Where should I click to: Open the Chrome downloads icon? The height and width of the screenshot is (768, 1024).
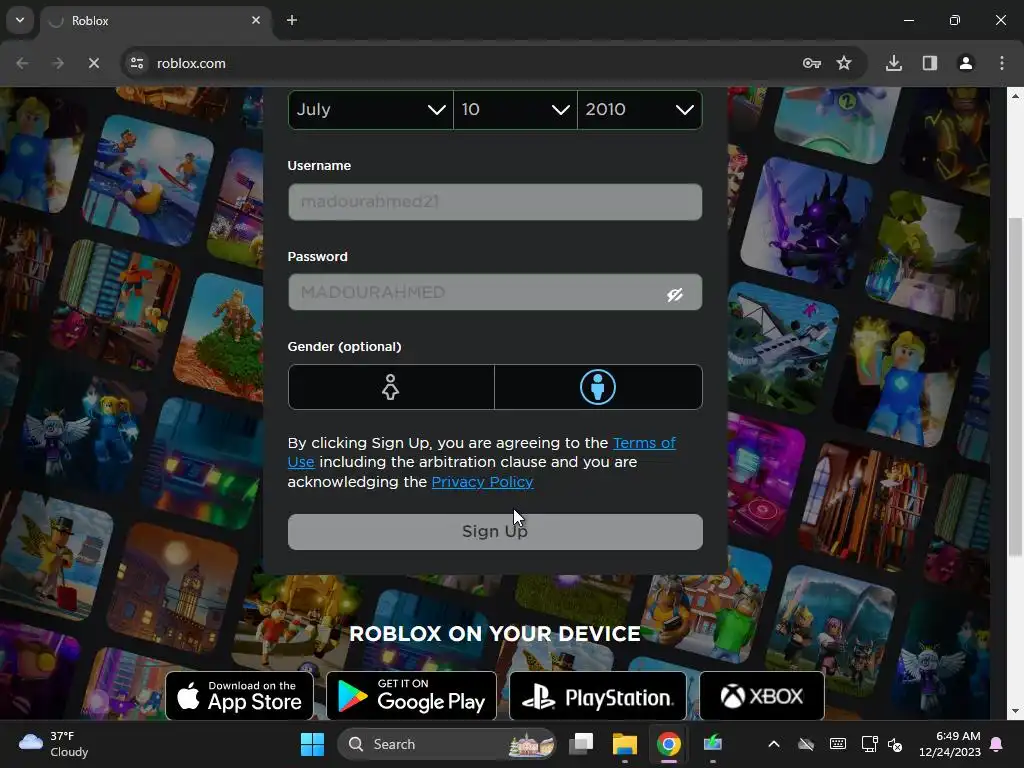tap(894, 63)
